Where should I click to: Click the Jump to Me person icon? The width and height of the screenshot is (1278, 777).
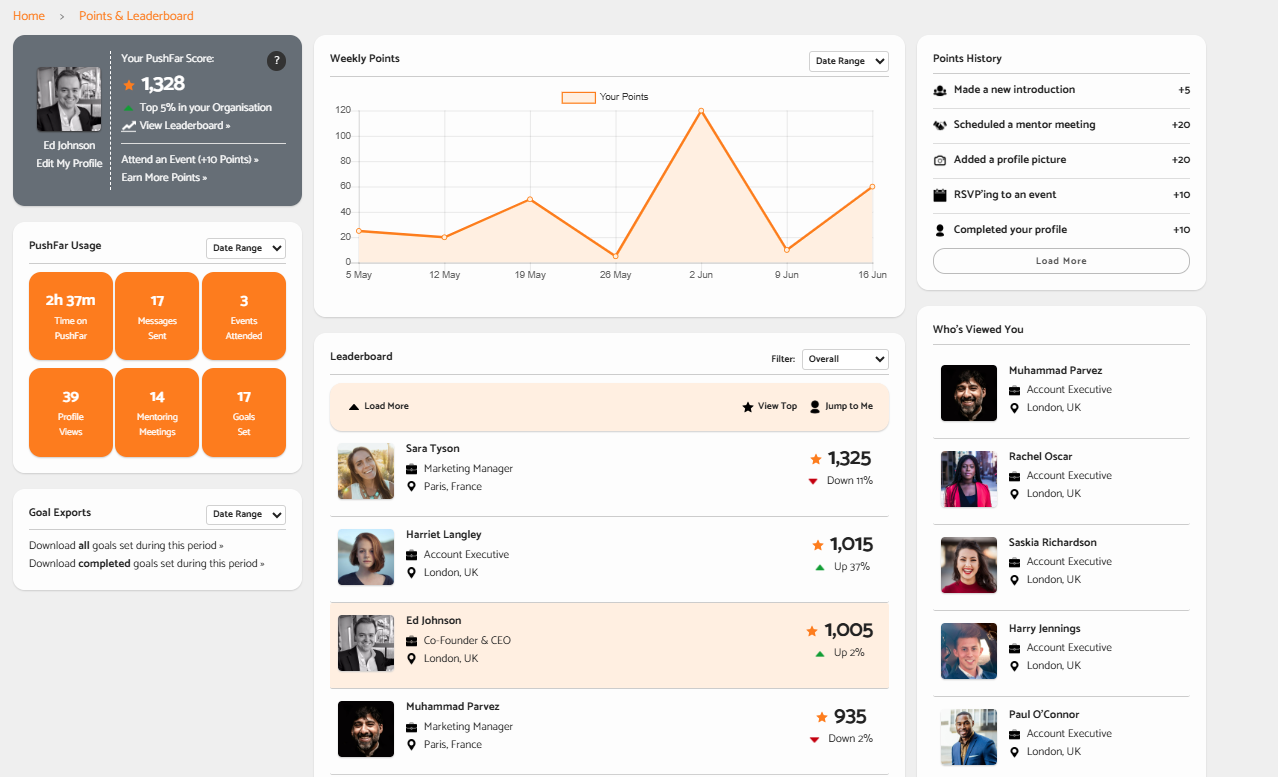coord(815,407)
